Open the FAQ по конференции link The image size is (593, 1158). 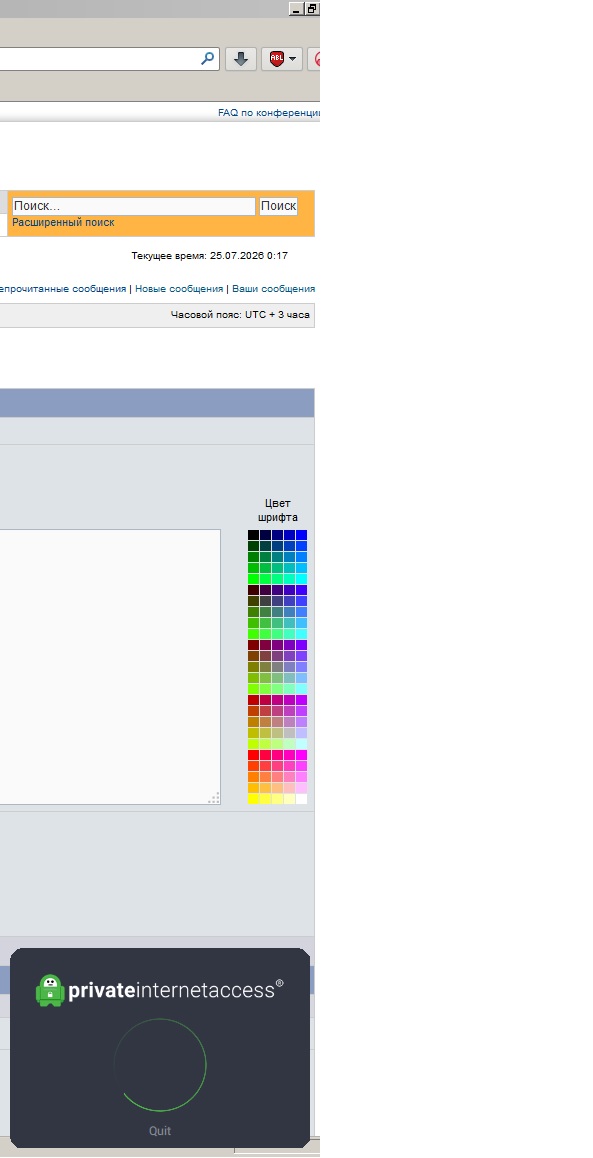click(x=269, y=113)
